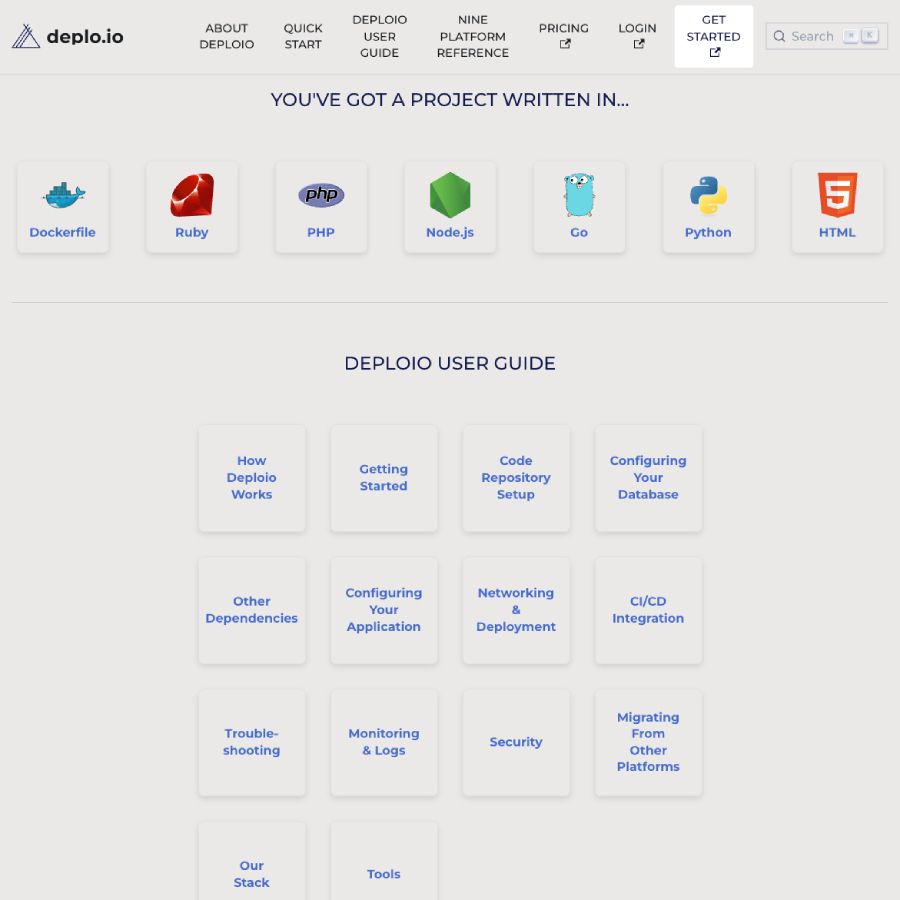Choose the Node.js hexagon icon

[x=450, y=195]
